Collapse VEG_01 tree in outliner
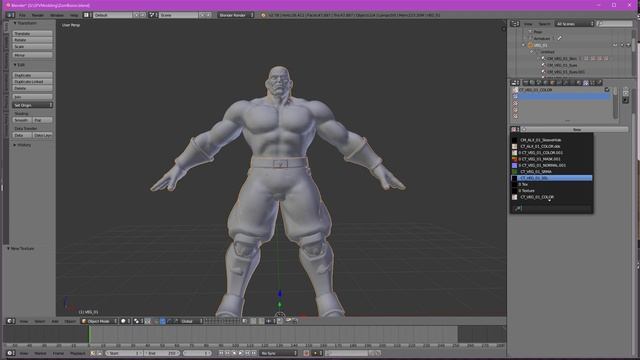The height and width of the screenshot is (360, 640). coord(524,45)
